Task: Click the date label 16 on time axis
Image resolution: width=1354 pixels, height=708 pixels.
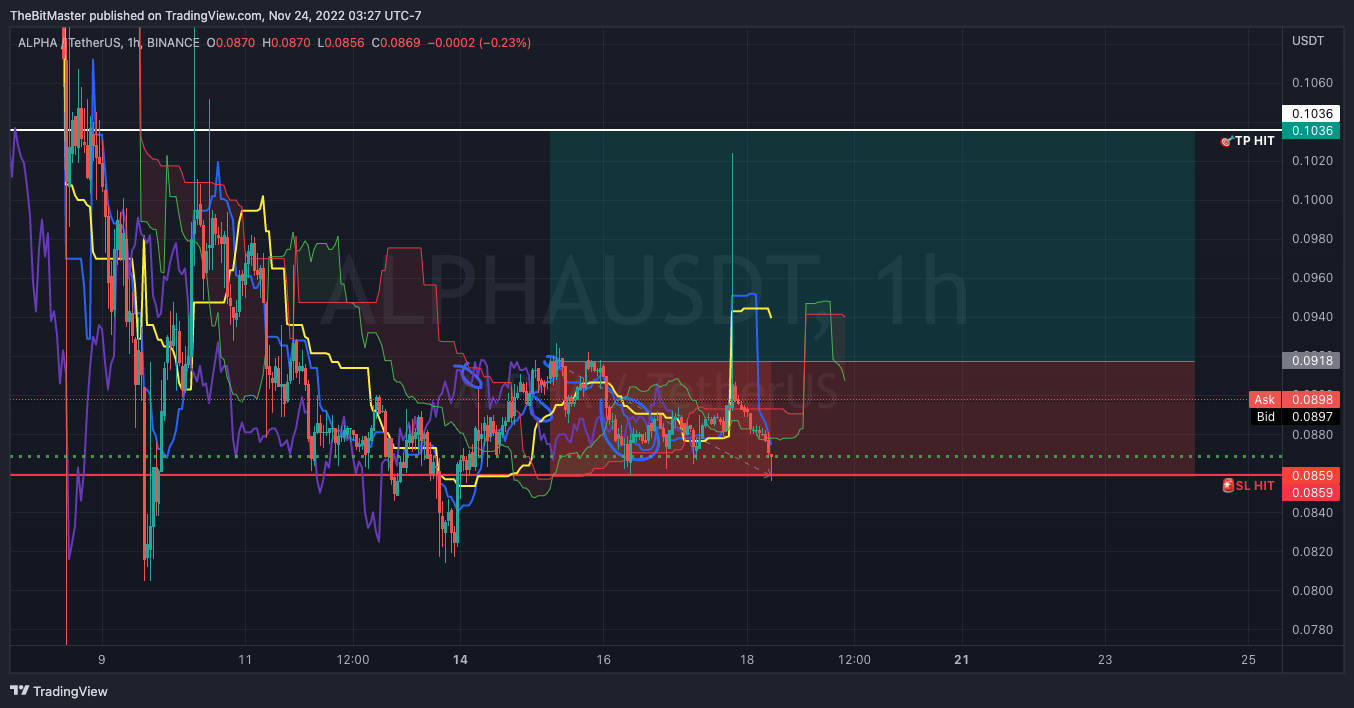Action: pos(603,660)
